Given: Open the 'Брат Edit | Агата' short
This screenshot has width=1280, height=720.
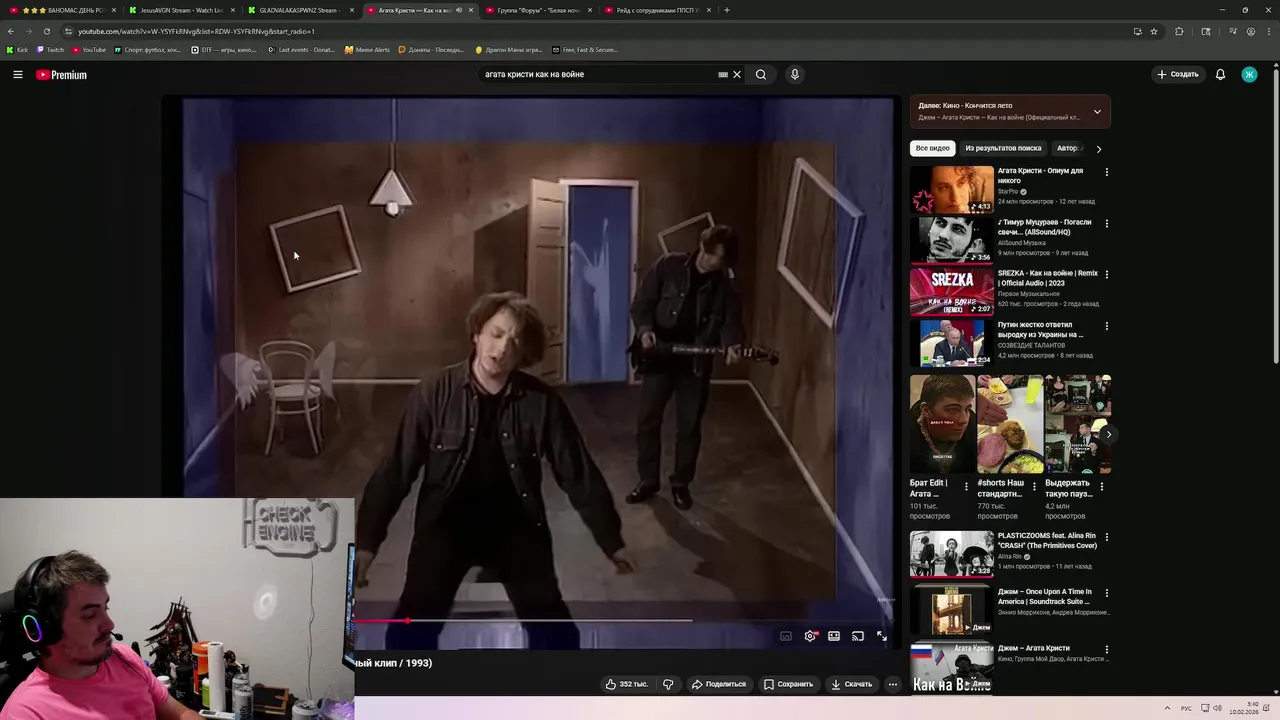Looking at the screenshot, I should coord(942,424).
